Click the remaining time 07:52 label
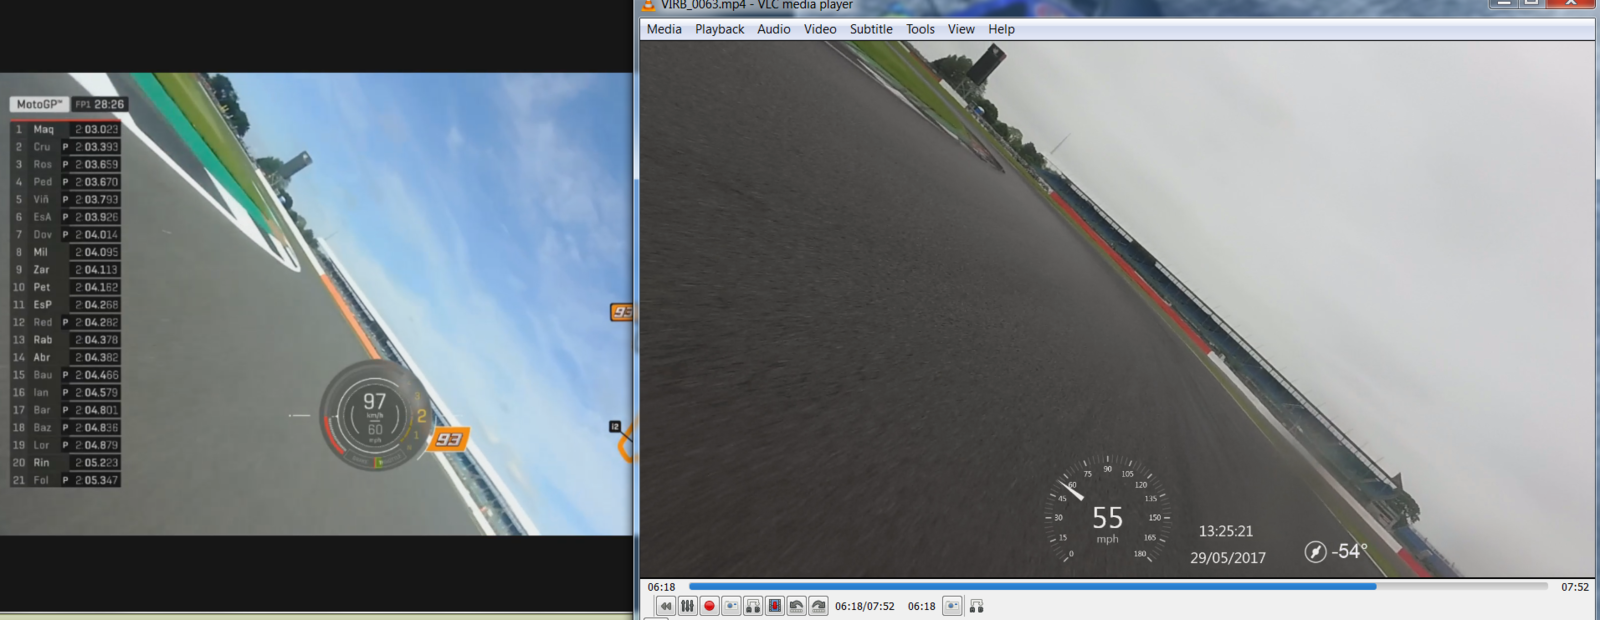 (x=1575, y=587)
